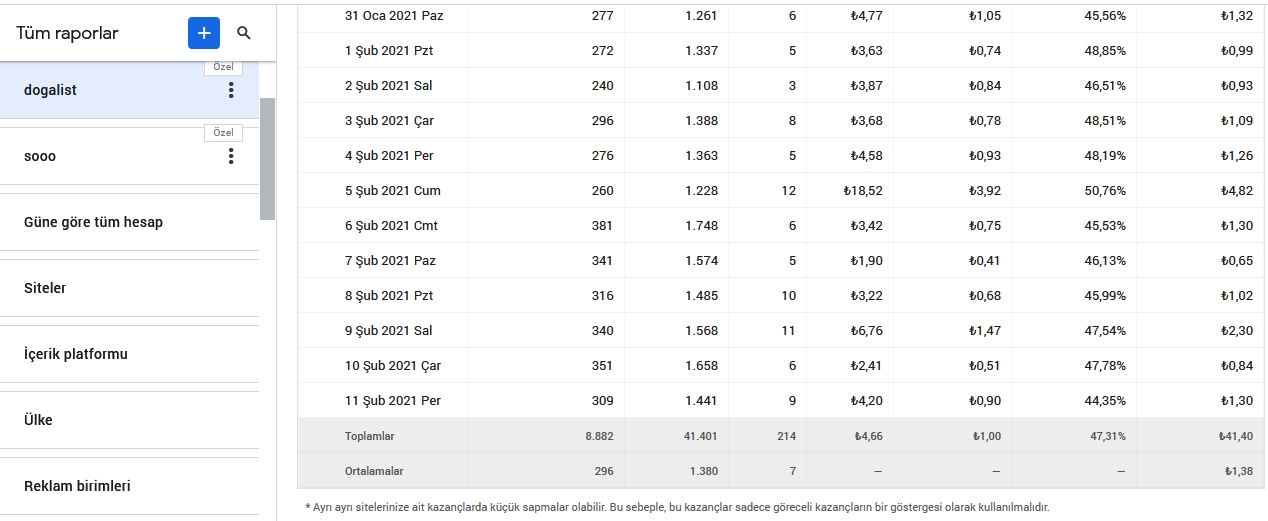Click the average earnings ₺1,38
1268x521 pixels.
point(1239,471)
